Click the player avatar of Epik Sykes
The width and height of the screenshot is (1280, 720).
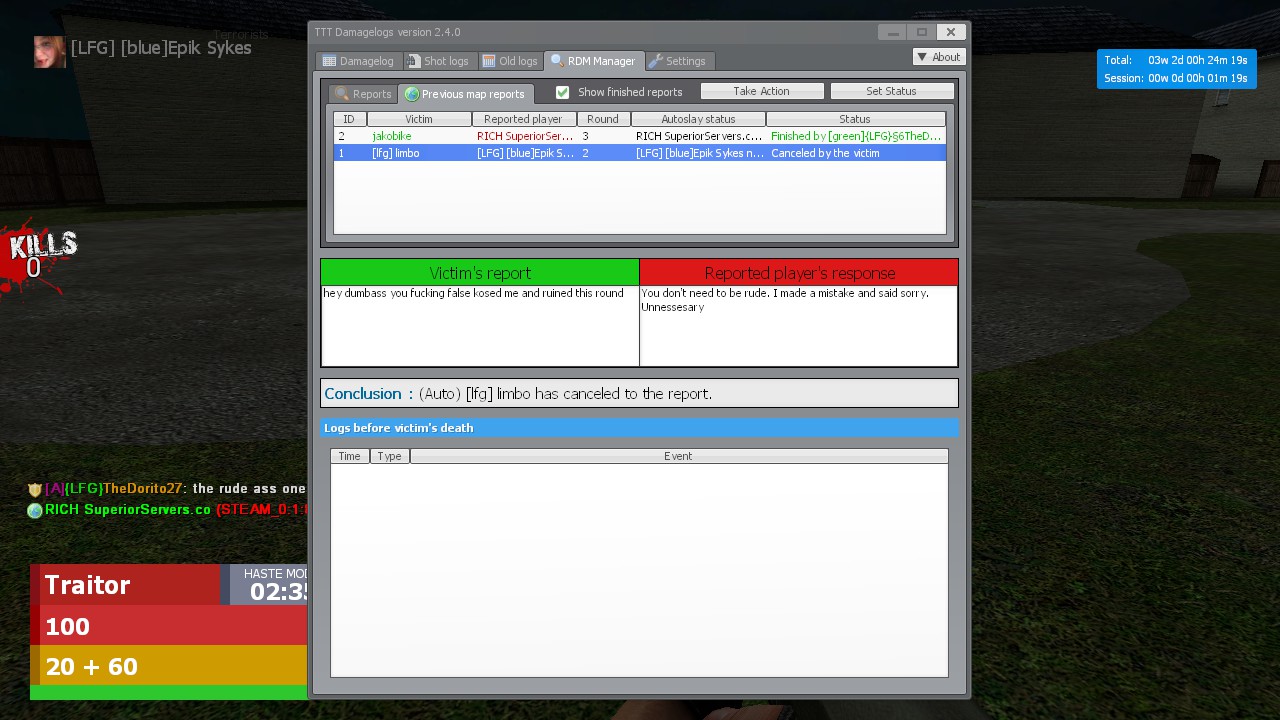[49, 52]
